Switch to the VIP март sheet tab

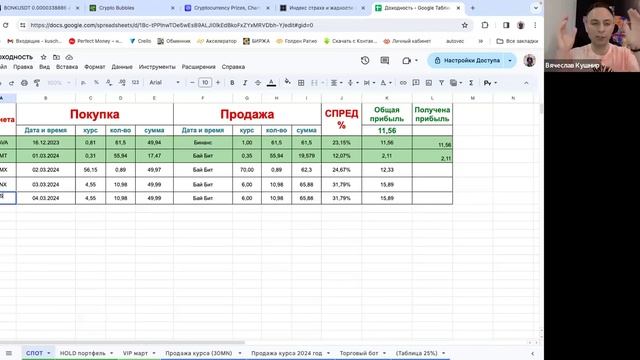135,353
